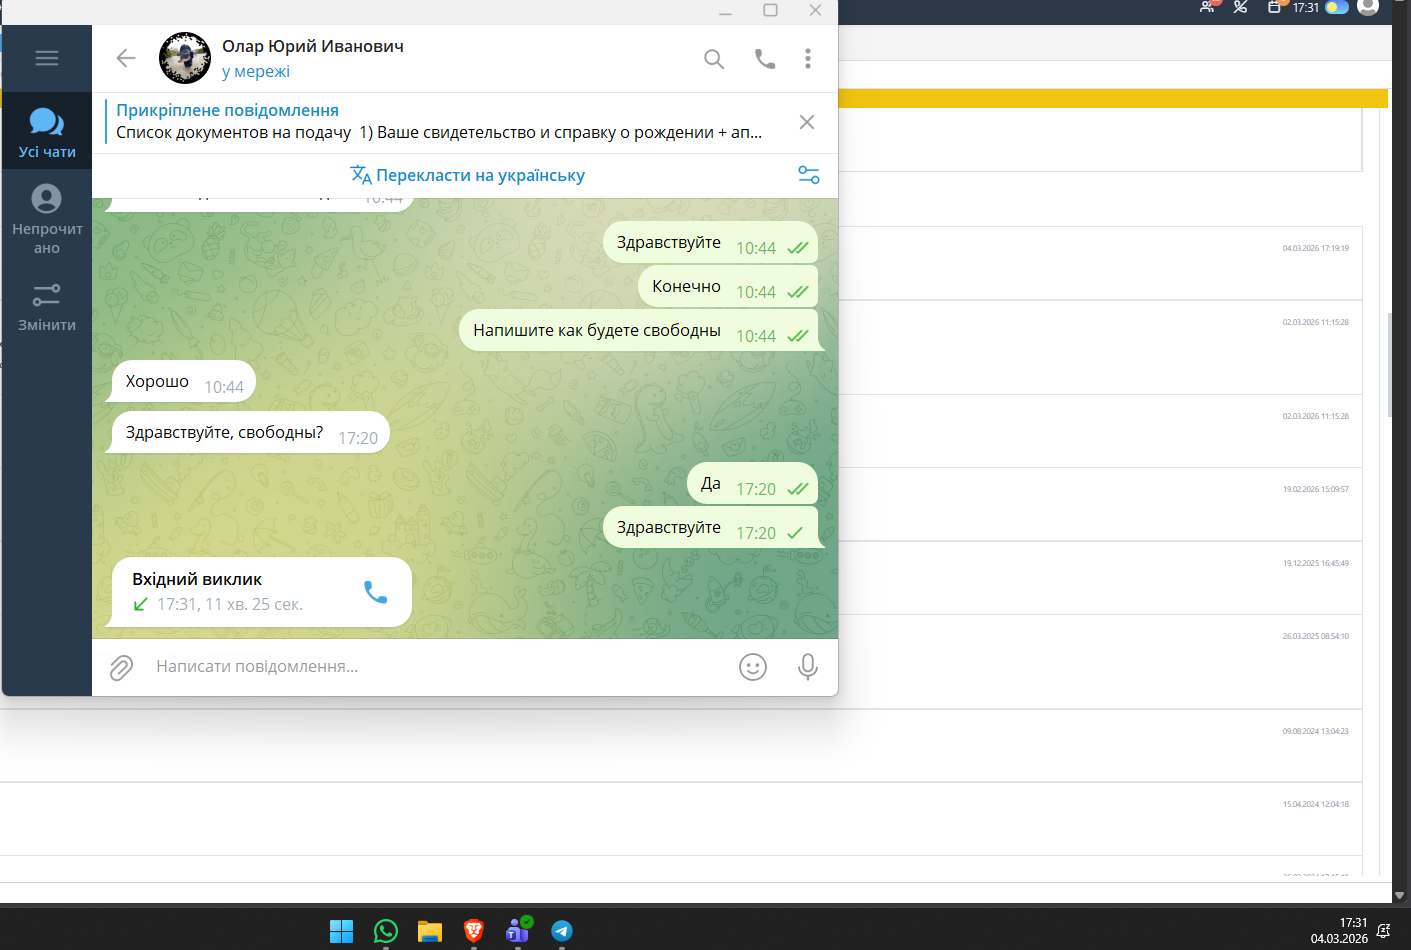Viewport: 1411px width, 950px height.
Task: Search within the chat
Action: 714,59
